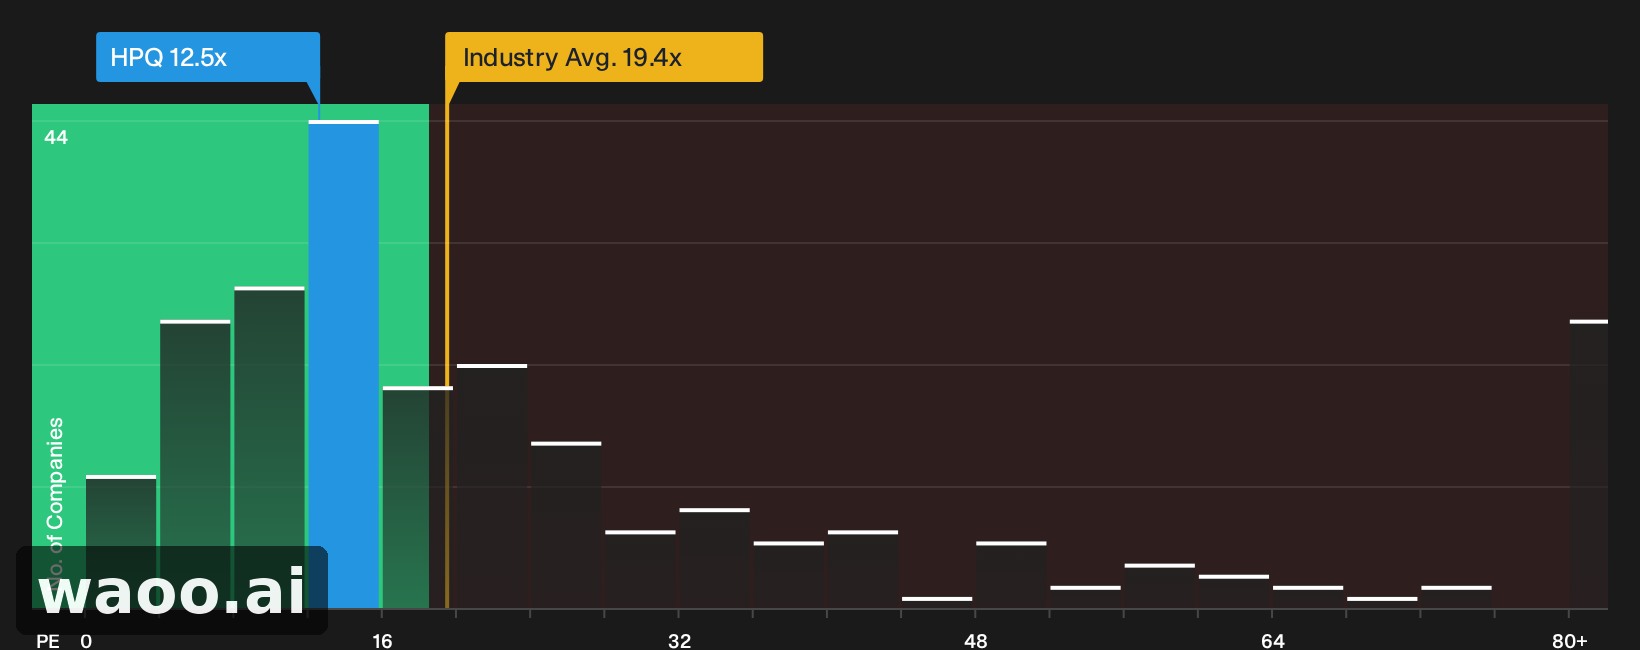Click the bar at PE 32
The image size is (1640, 650).
tap(714, 559)
